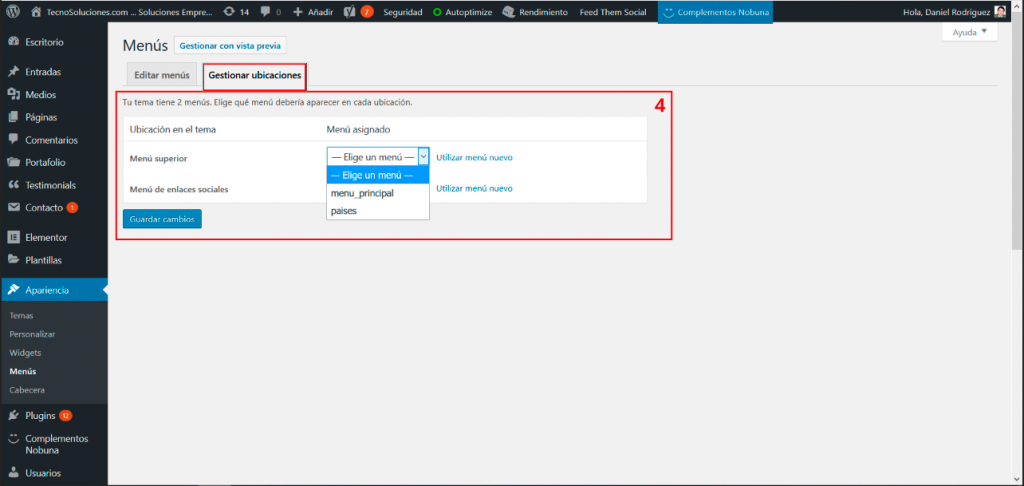Open the Medios library in sidebar
This screenshot has width=1024, height=486.
[40, 95]
